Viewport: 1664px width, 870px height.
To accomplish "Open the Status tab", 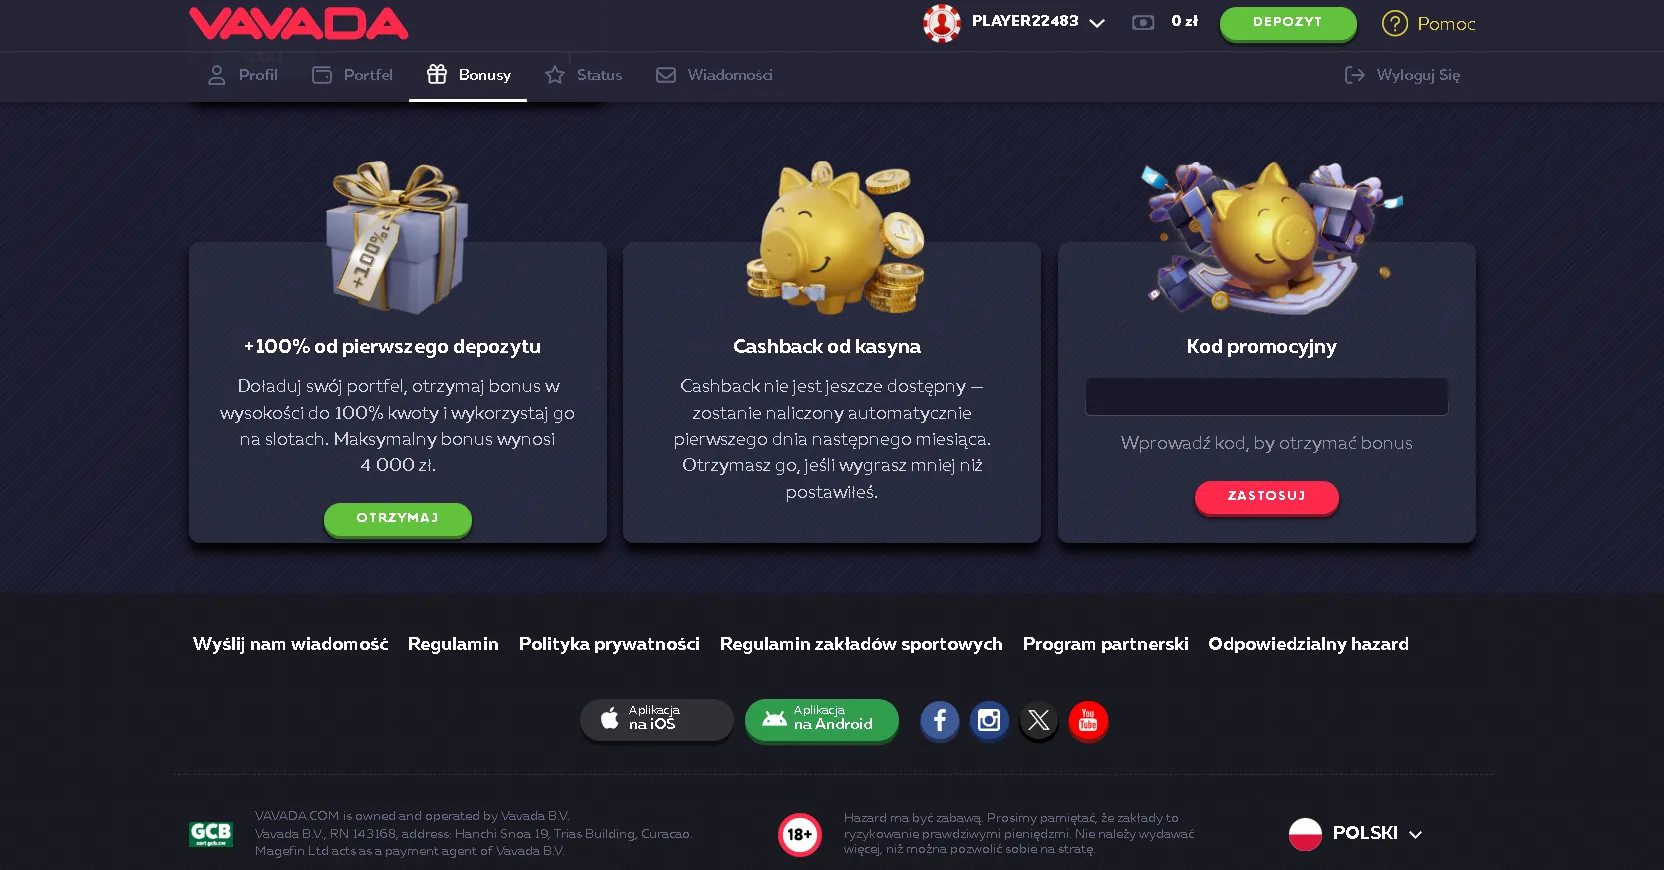I will (583, 75).
